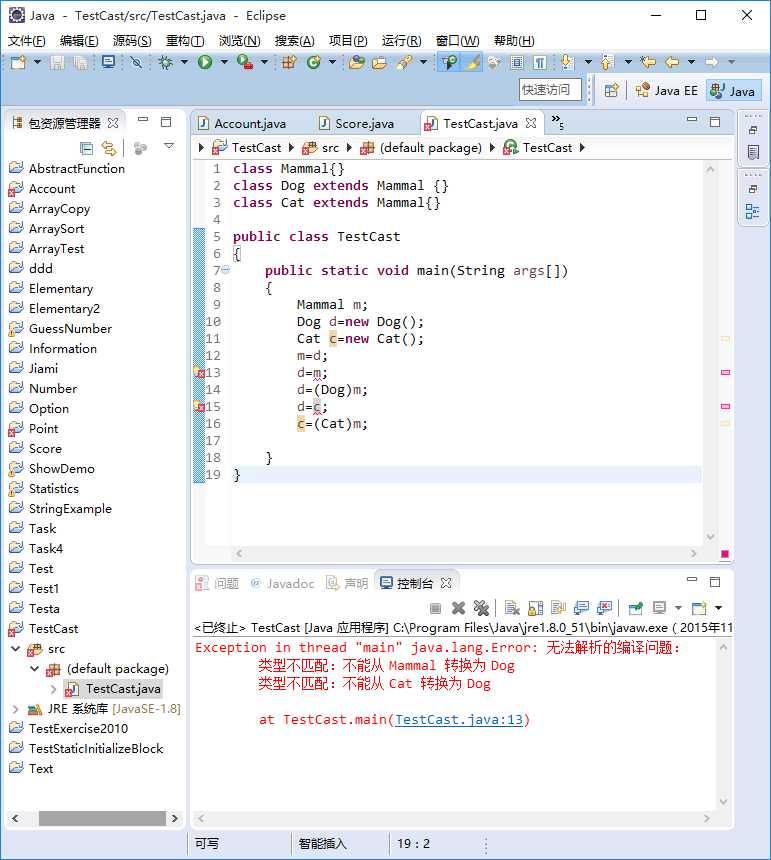Viewport: 771px width, 860px height.
Task: Open TestCast.java:13 link in console
Action: 460,719
